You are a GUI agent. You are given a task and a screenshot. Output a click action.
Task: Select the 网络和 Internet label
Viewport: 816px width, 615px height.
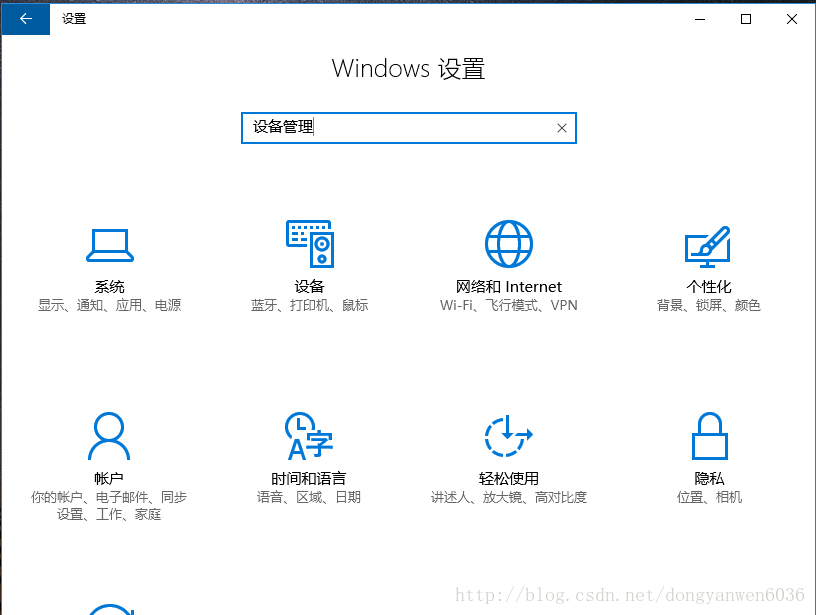(x=508, y=287)
